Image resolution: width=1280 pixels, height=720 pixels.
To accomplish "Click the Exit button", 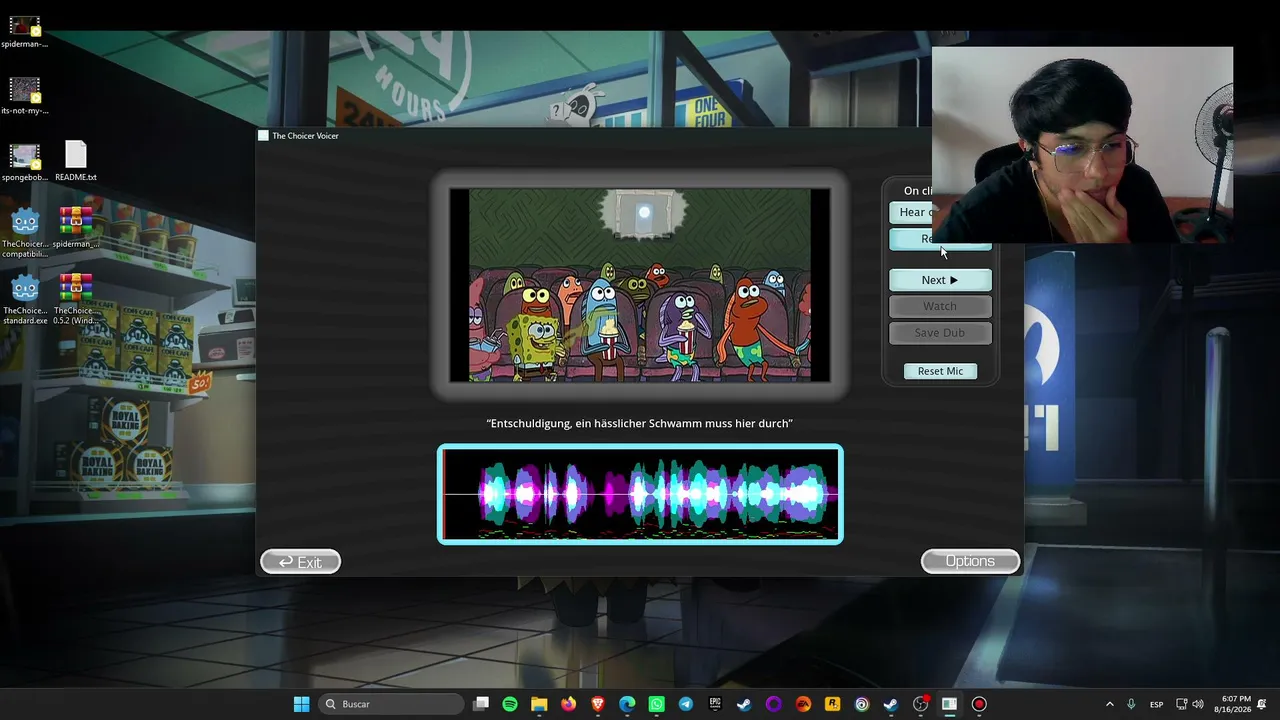I will tap(300, 562).
